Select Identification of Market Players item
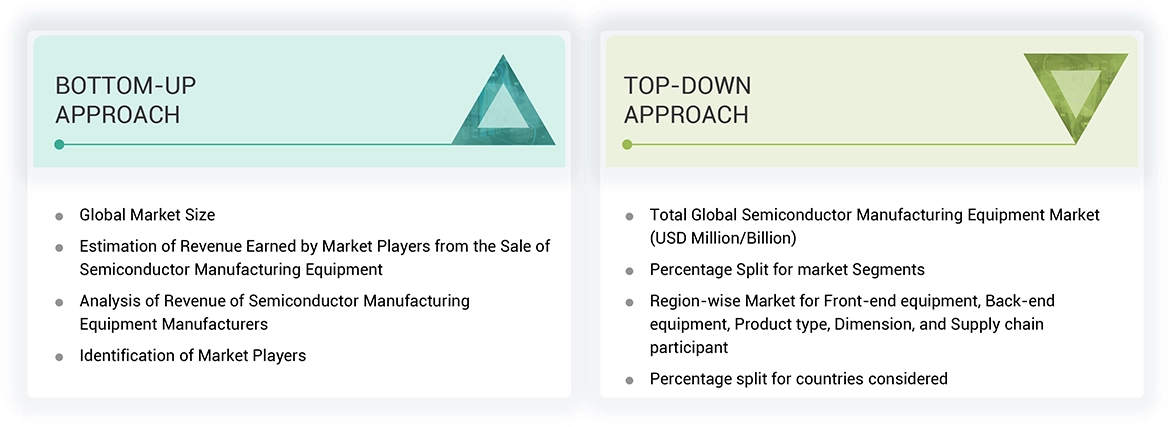This screenshot has width=1170, height=427. 193,355
